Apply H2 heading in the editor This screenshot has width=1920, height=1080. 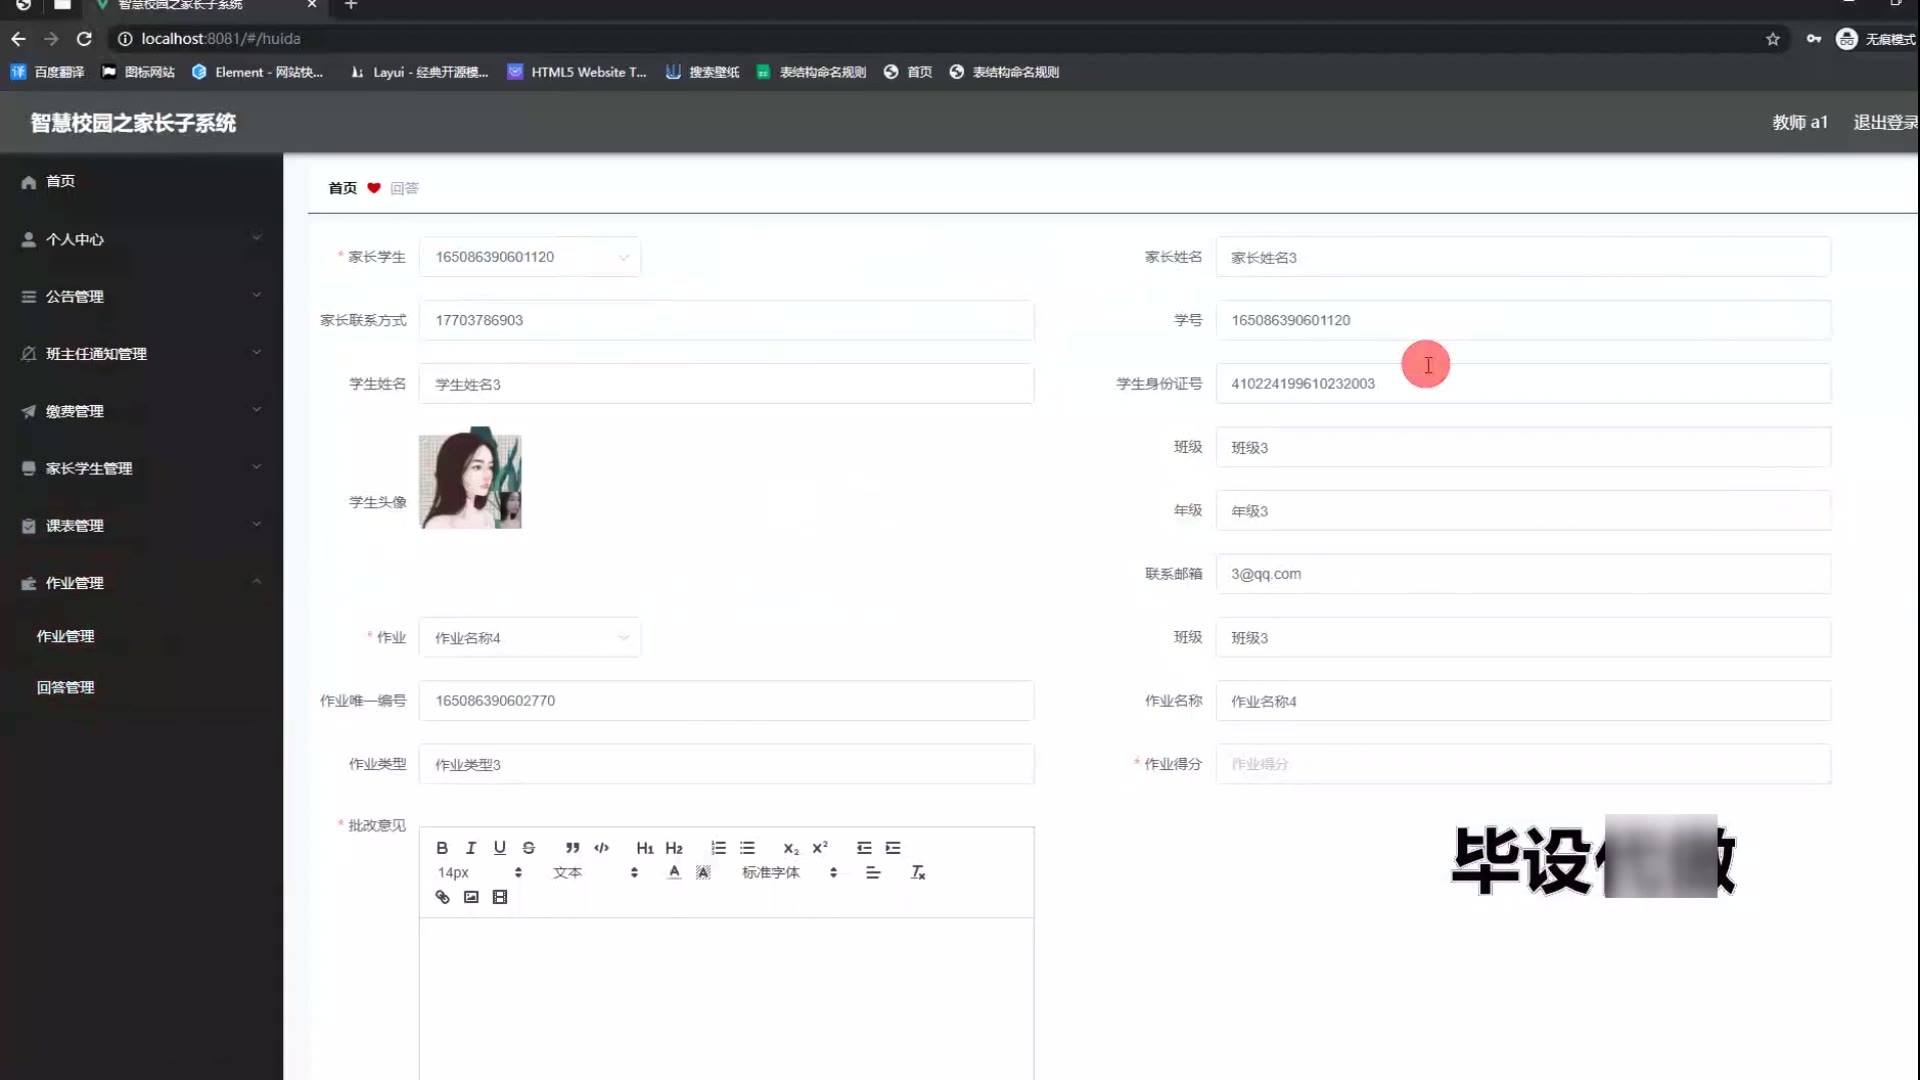[x=674, y=848]
